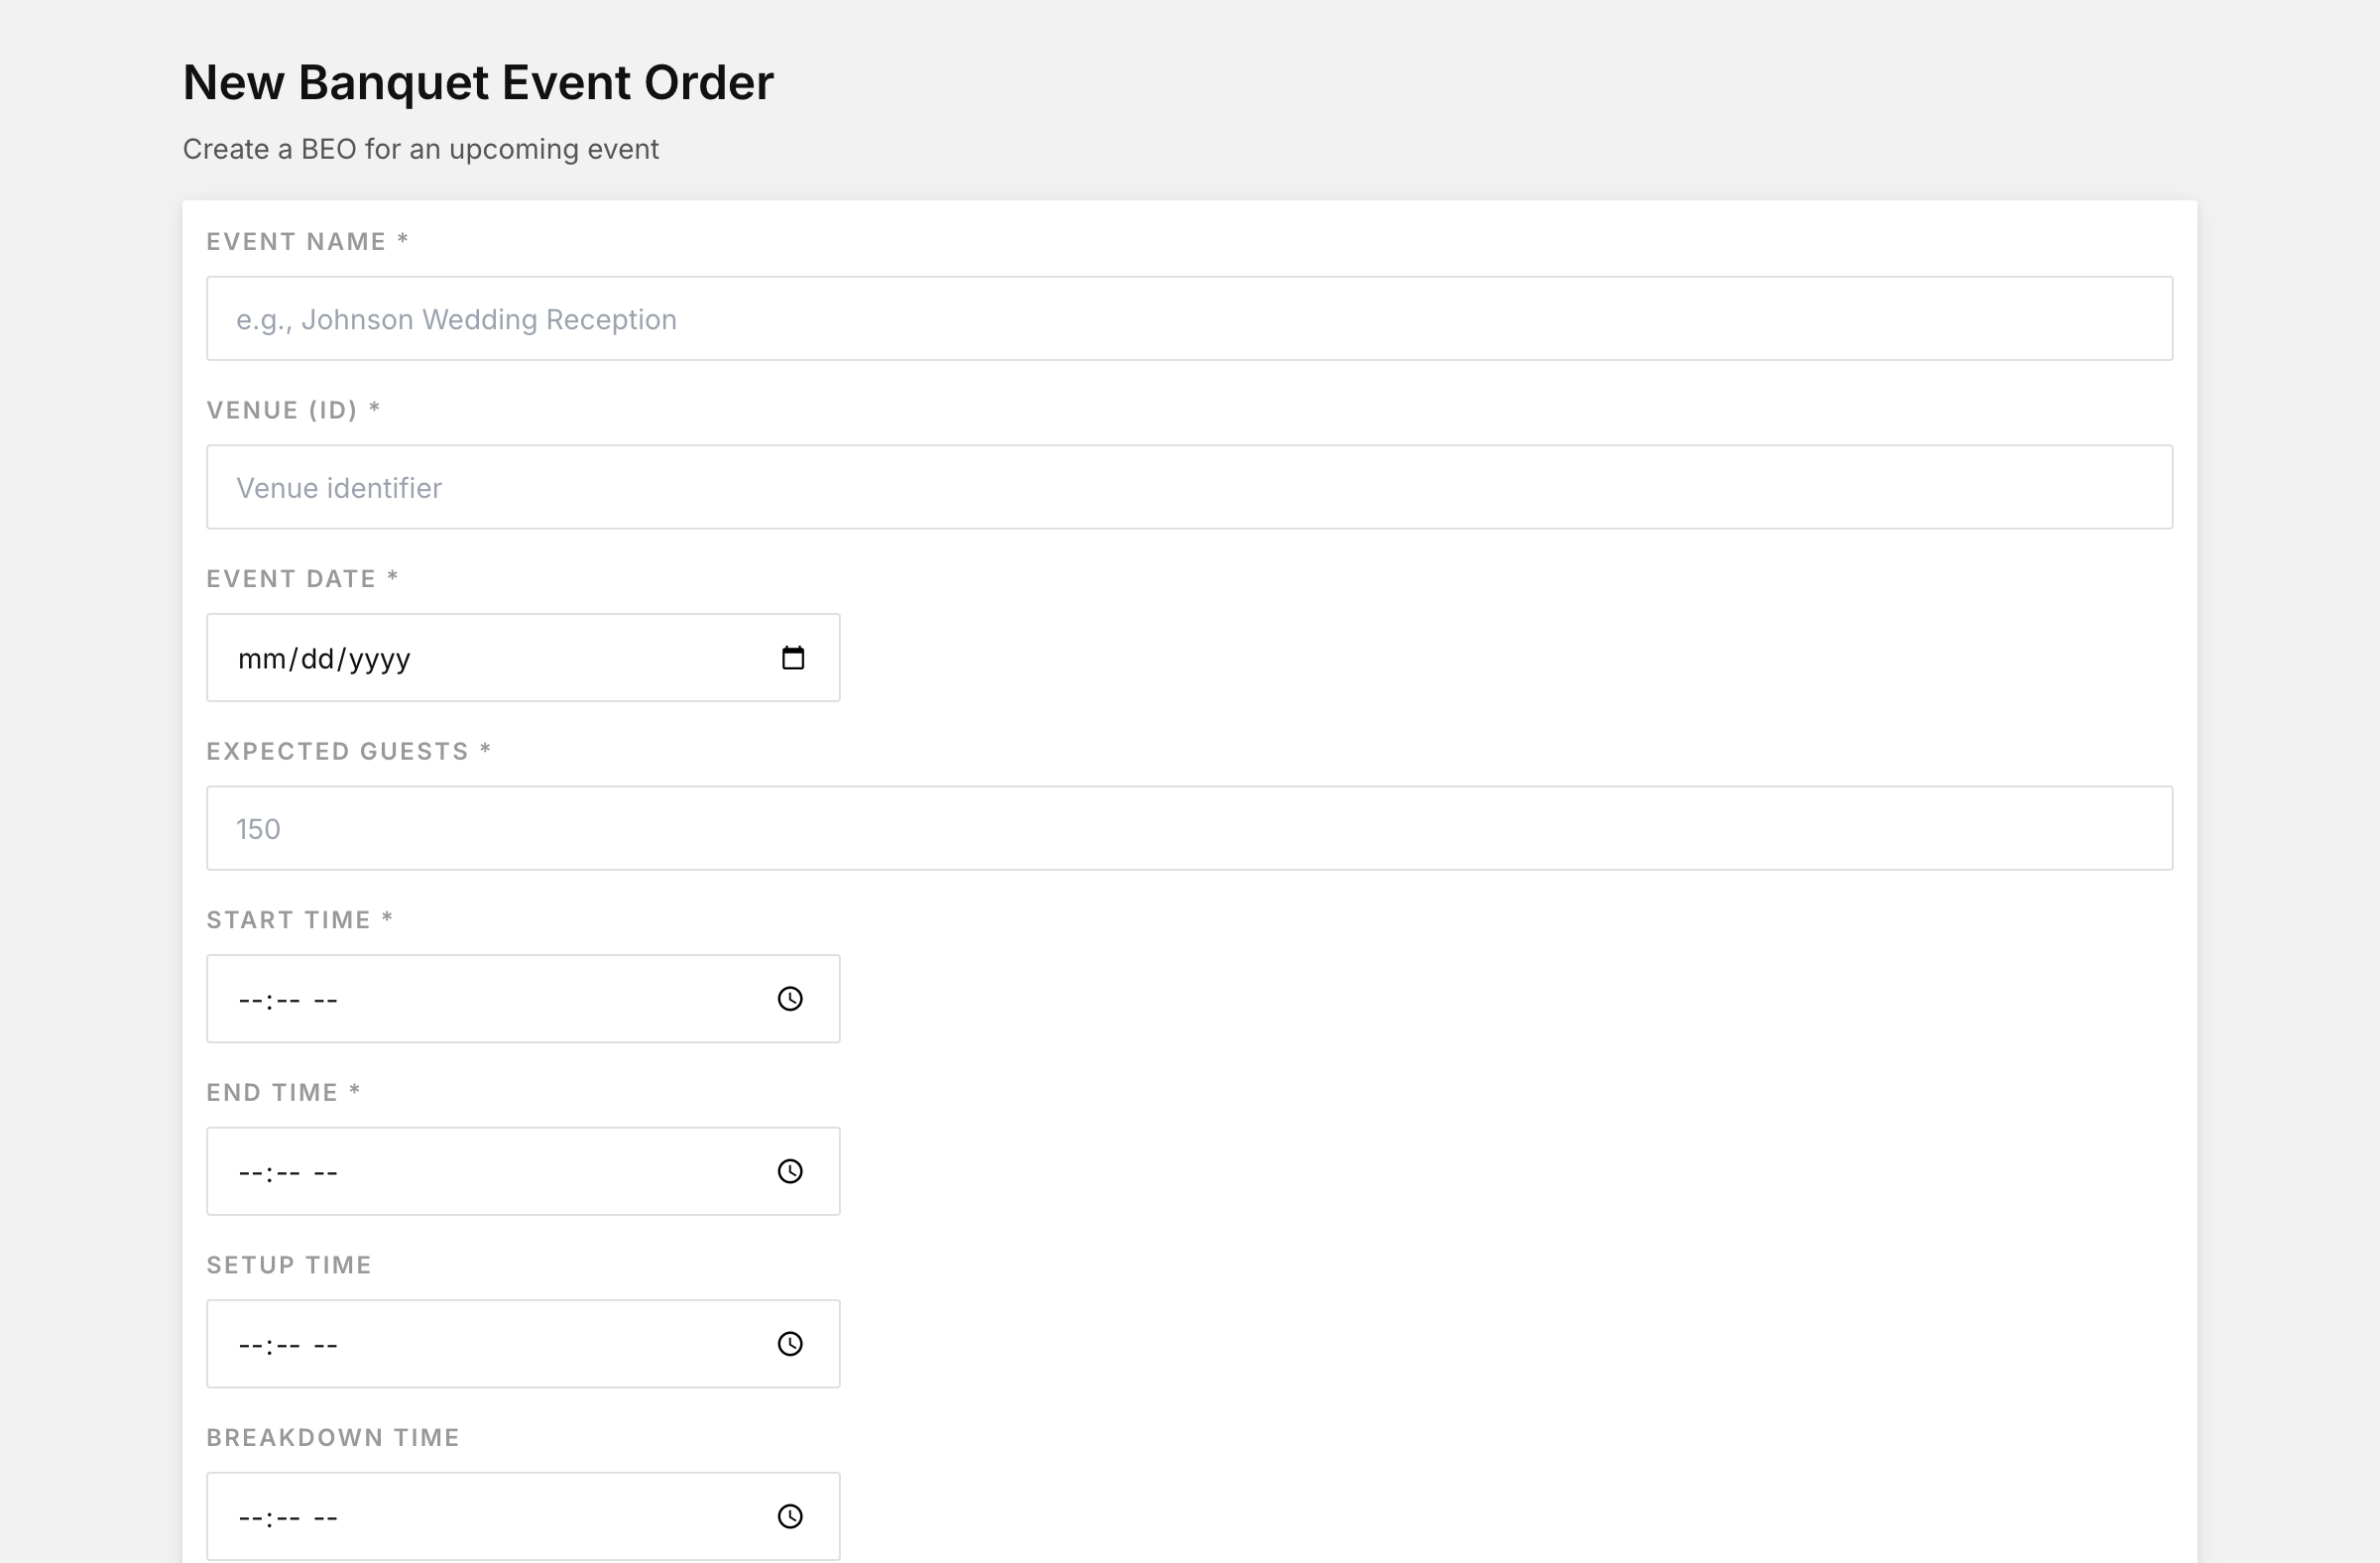The width and height of the screenshot is (2380, 1563).
Task: Click the EVENT NAME label
Action: click(x=307, y=241)
